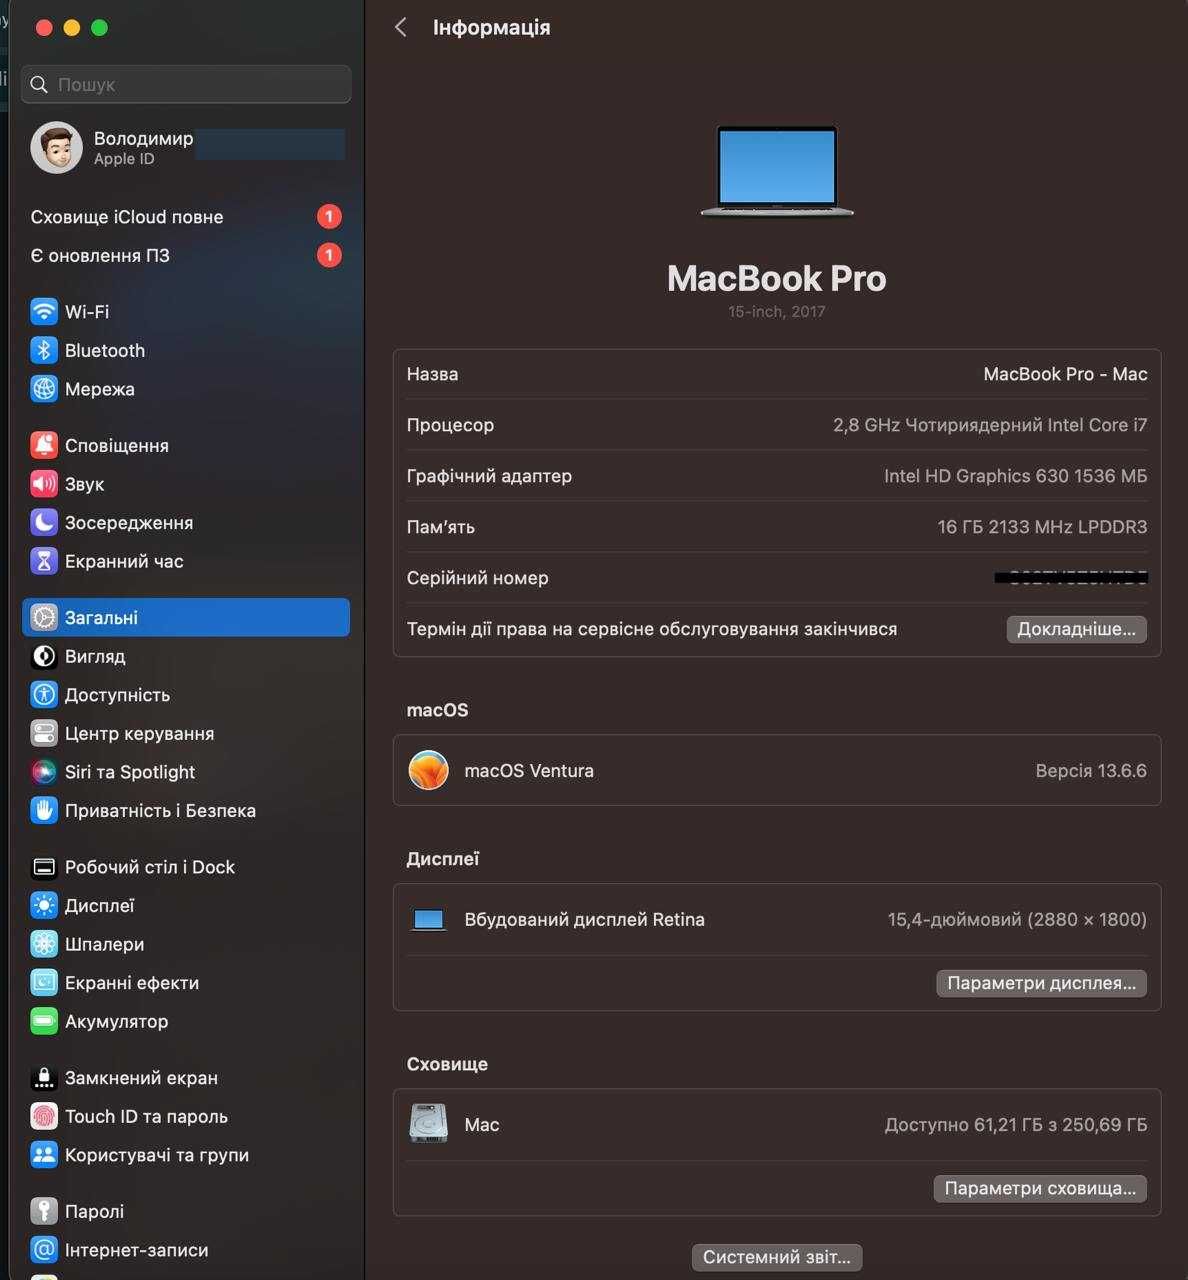Open Звук speaker icon

pyautogui.click(x=44, y=484)
